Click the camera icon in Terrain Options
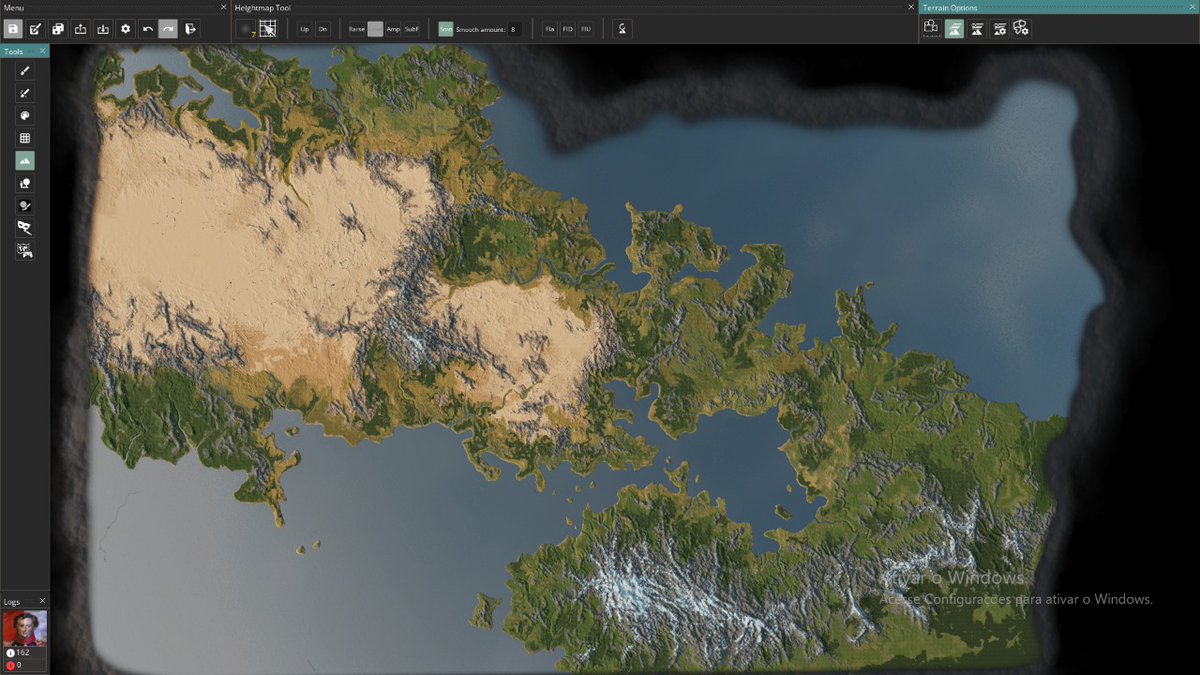This screenshot has height=675, width=1200. 931,29
